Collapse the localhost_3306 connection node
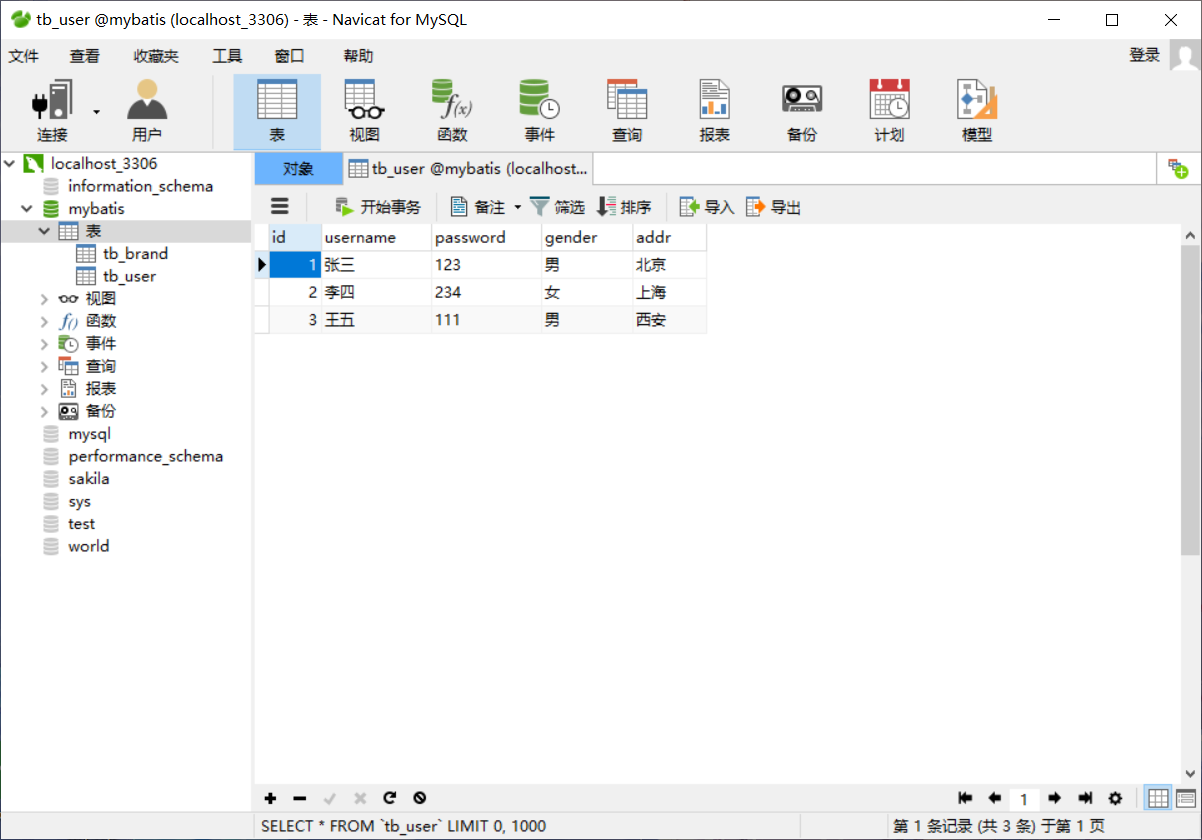This screenshot has height=840, width=1202. [x=10, y=163]
